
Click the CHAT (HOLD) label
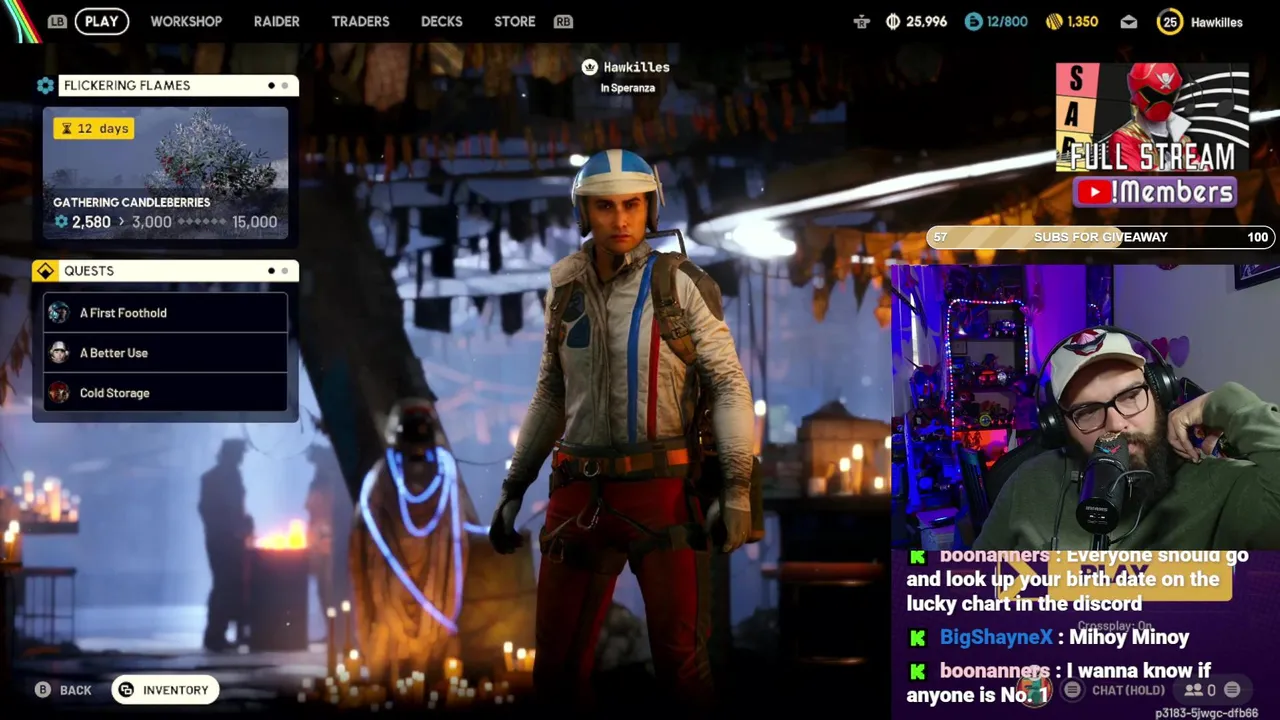[1128, 690]
